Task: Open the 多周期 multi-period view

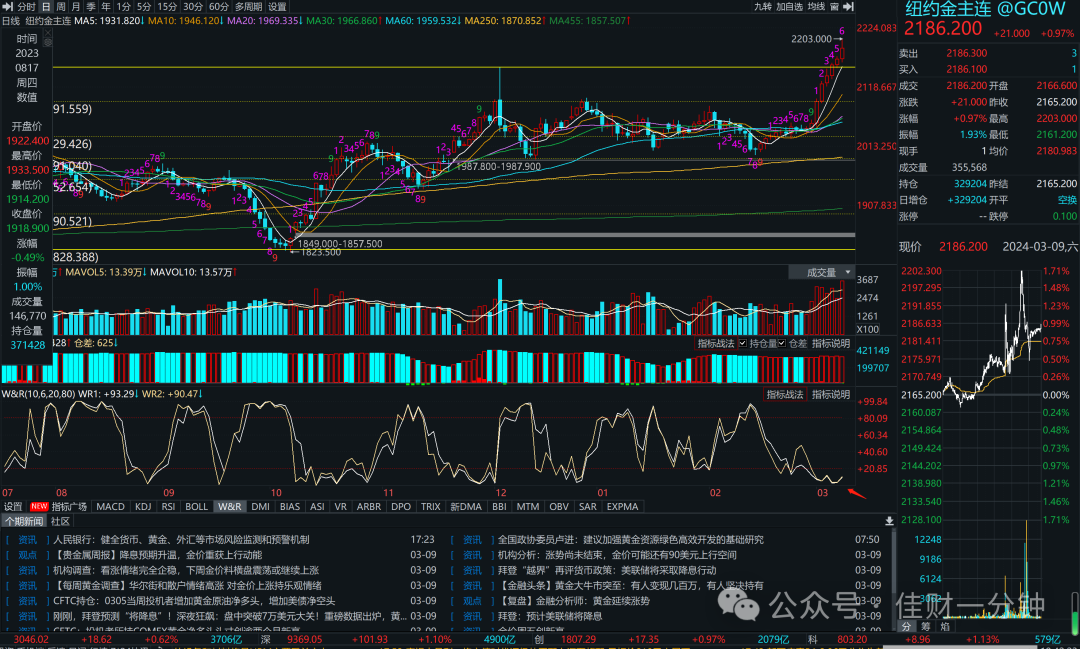Action: tap(248, 6)
